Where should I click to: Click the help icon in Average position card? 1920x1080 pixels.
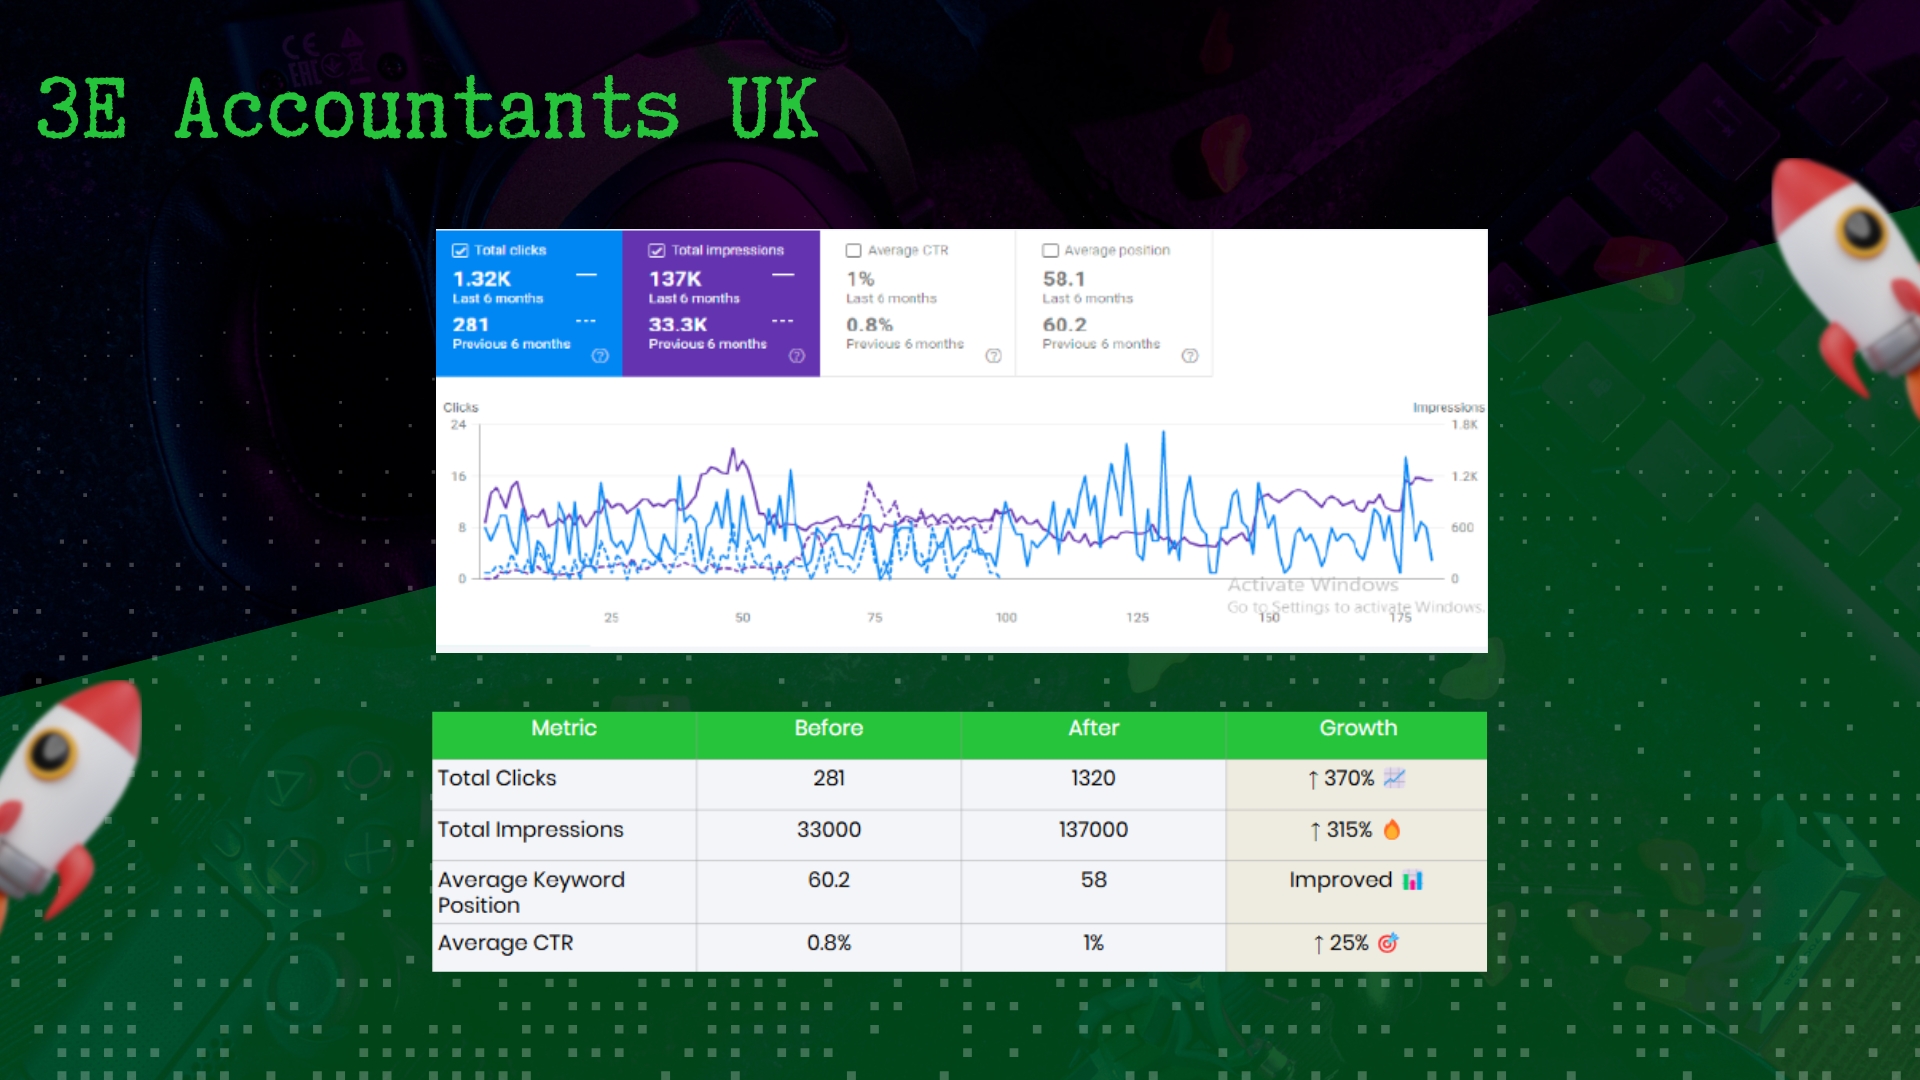click(1190, 356)
